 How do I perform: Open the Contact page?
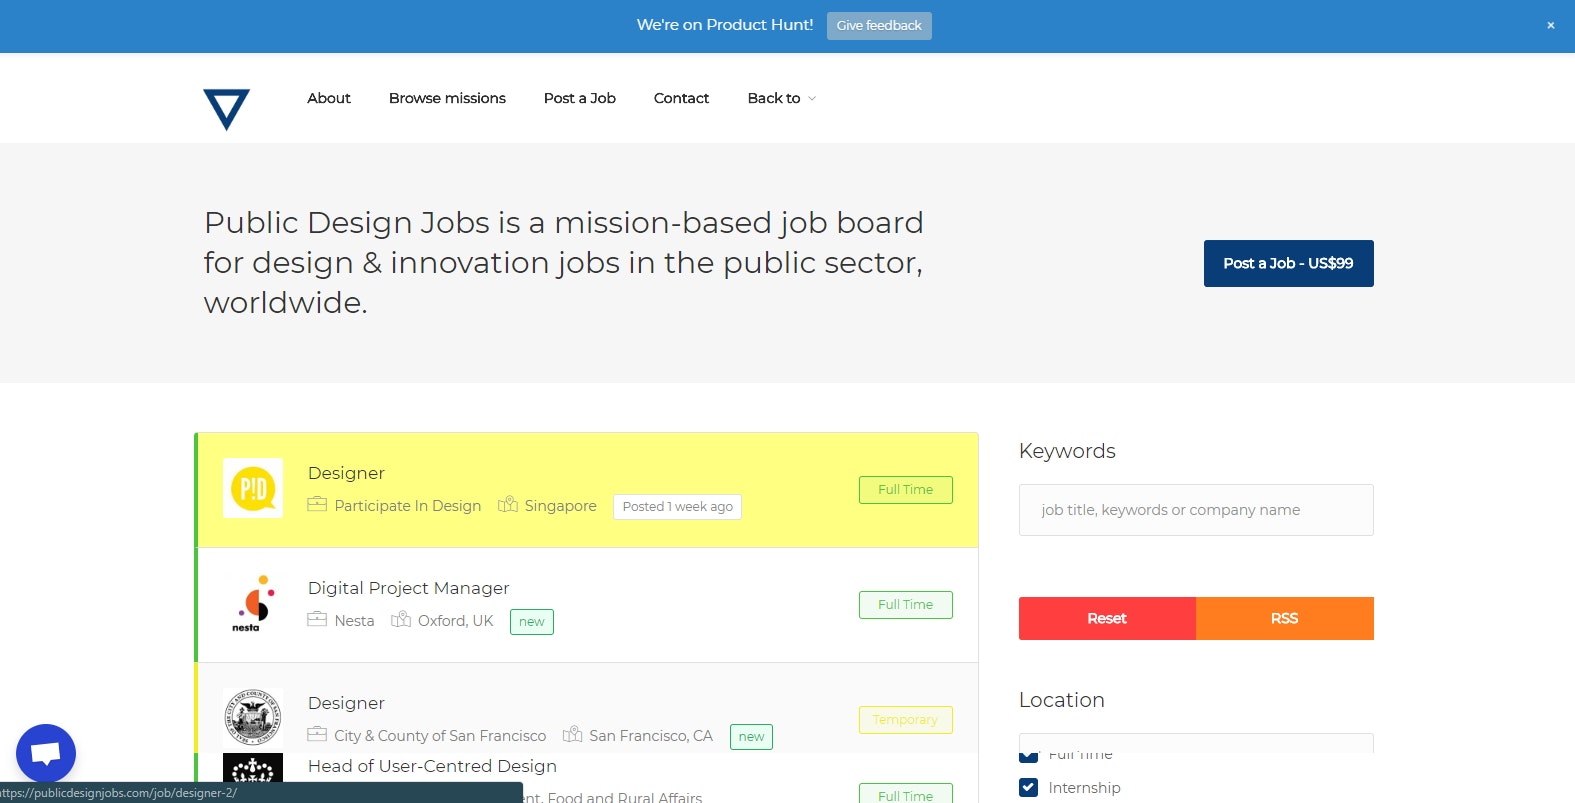tap(681, 98)
